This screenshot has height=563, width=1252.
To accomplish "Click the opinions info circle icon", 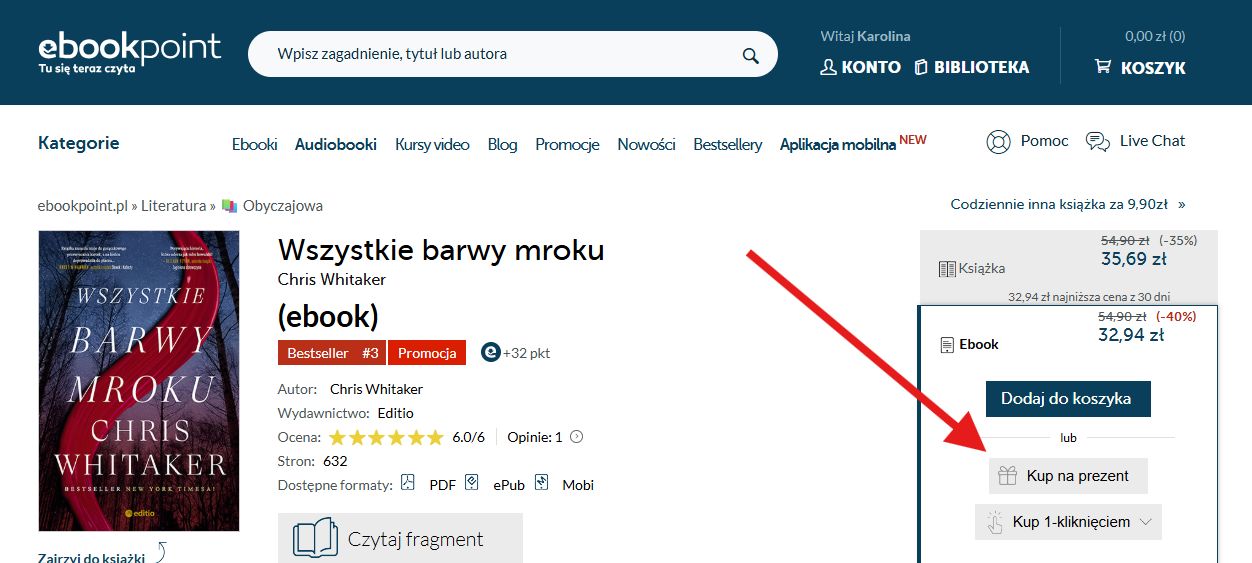I will tap(576, 437).
